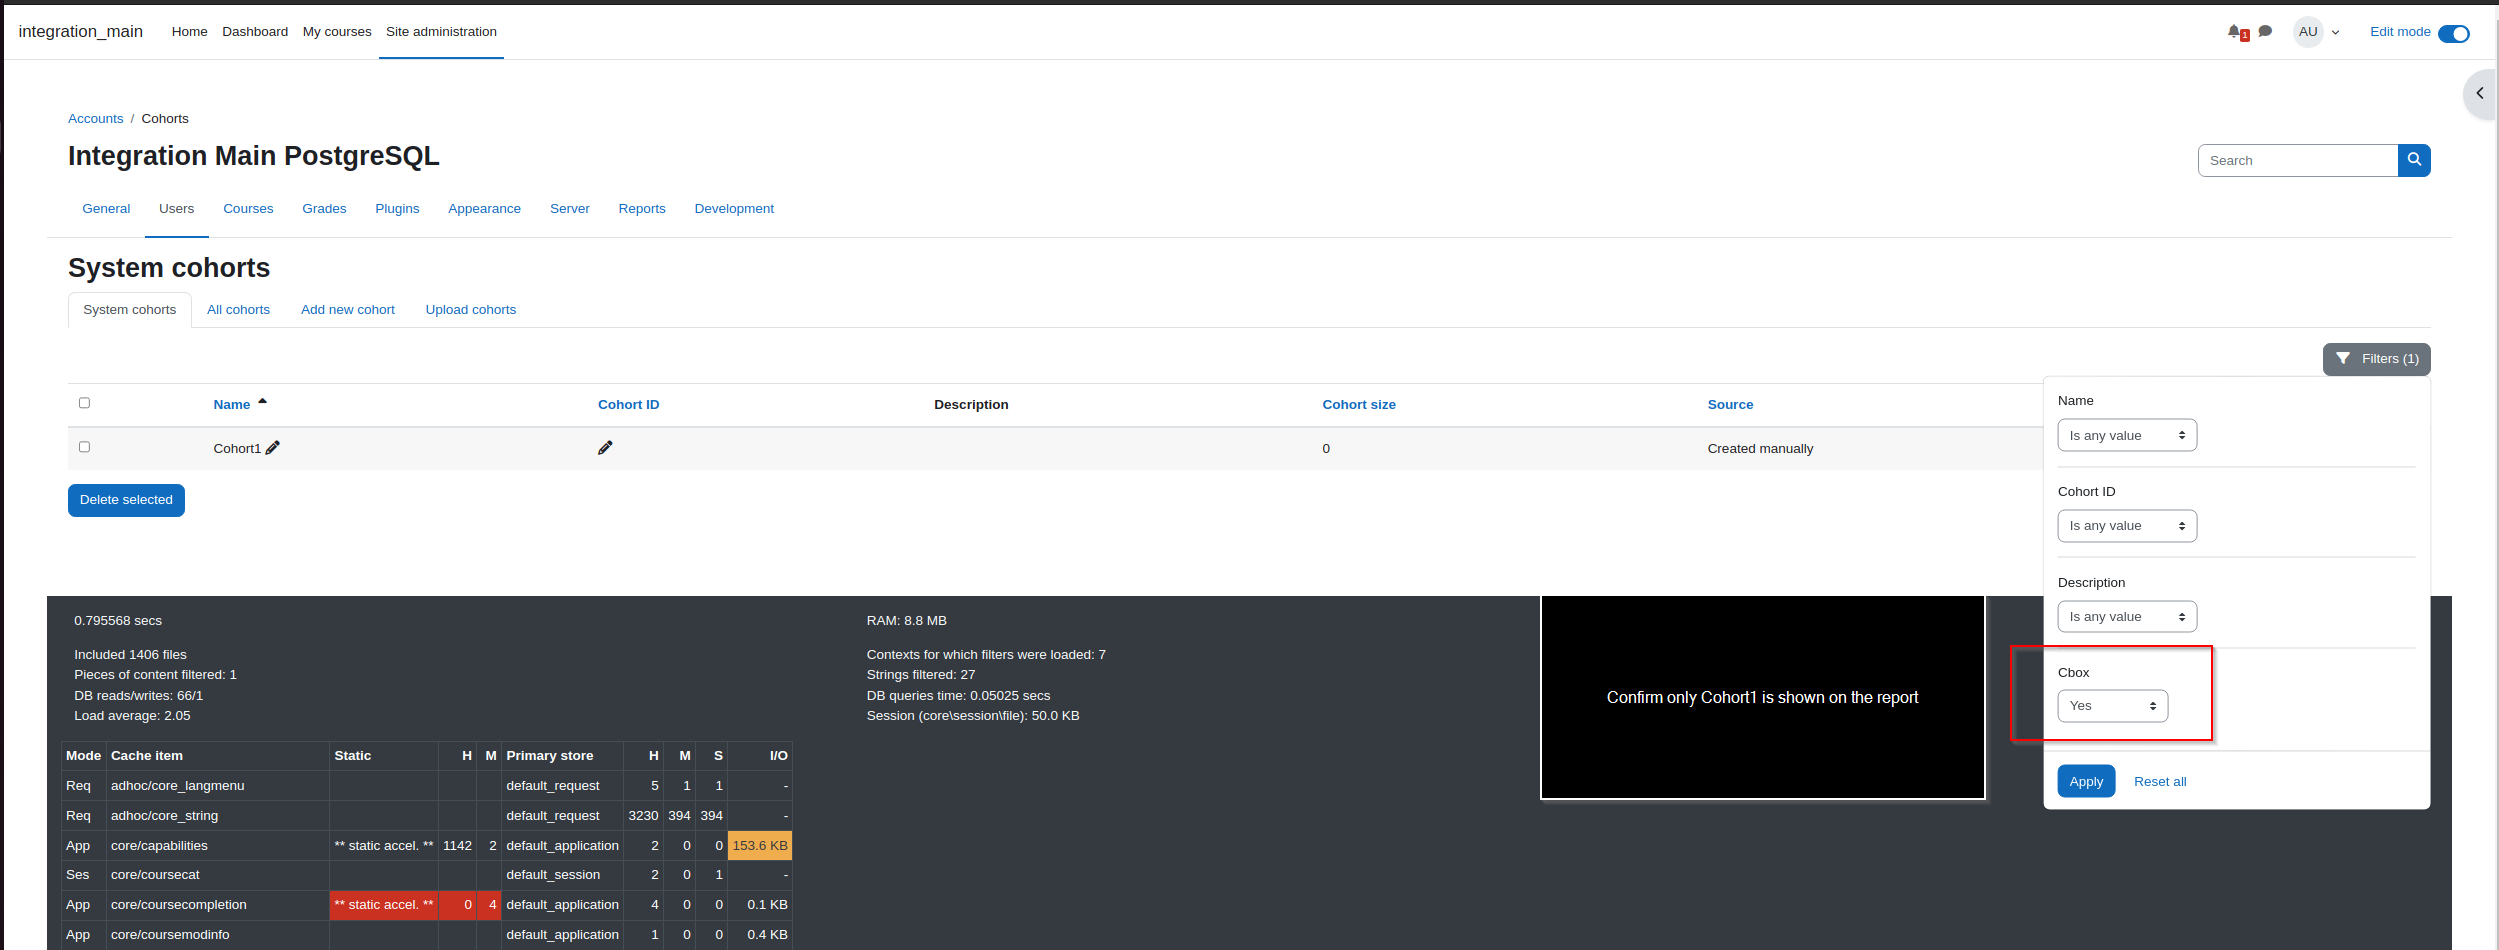The height and width of the screenshot is (950, 2499).
Task: Open the Upload cohorts tab
Action: point(471,310)
